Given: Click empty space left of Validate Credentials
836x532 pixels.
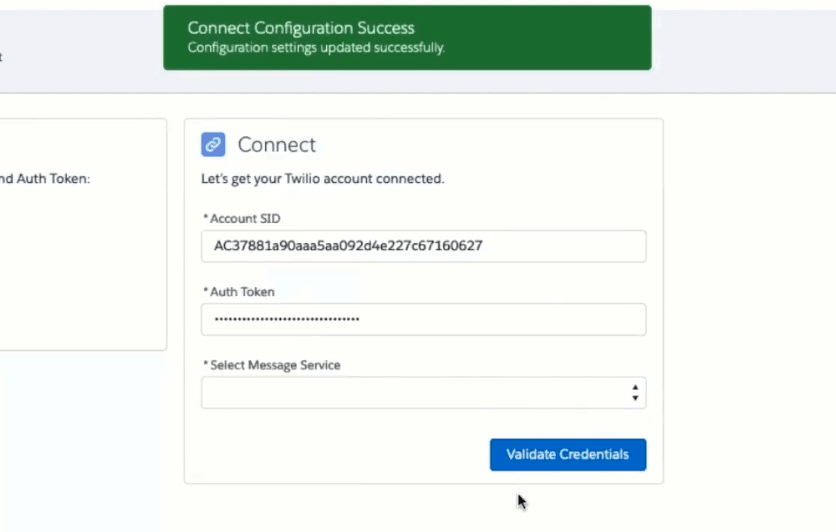Looking at the screenshot, I should pos(340,454).
